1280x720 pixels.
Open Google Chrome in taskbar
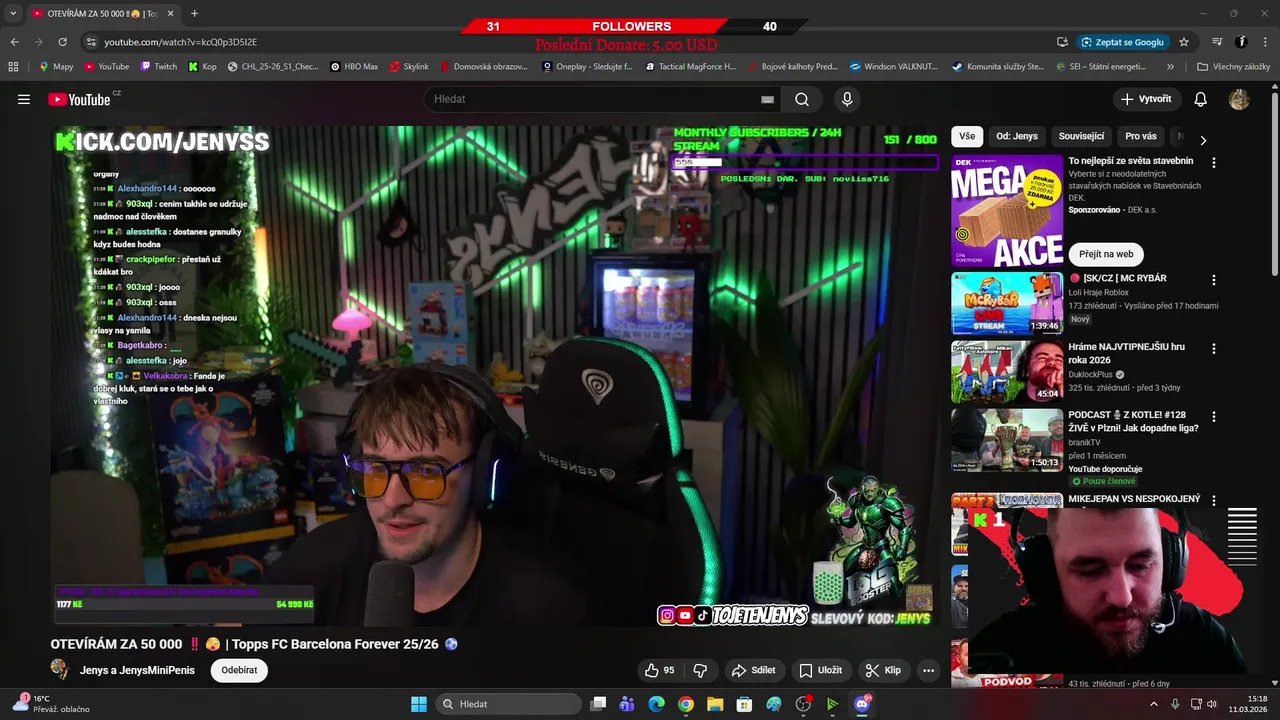point(685,704)
